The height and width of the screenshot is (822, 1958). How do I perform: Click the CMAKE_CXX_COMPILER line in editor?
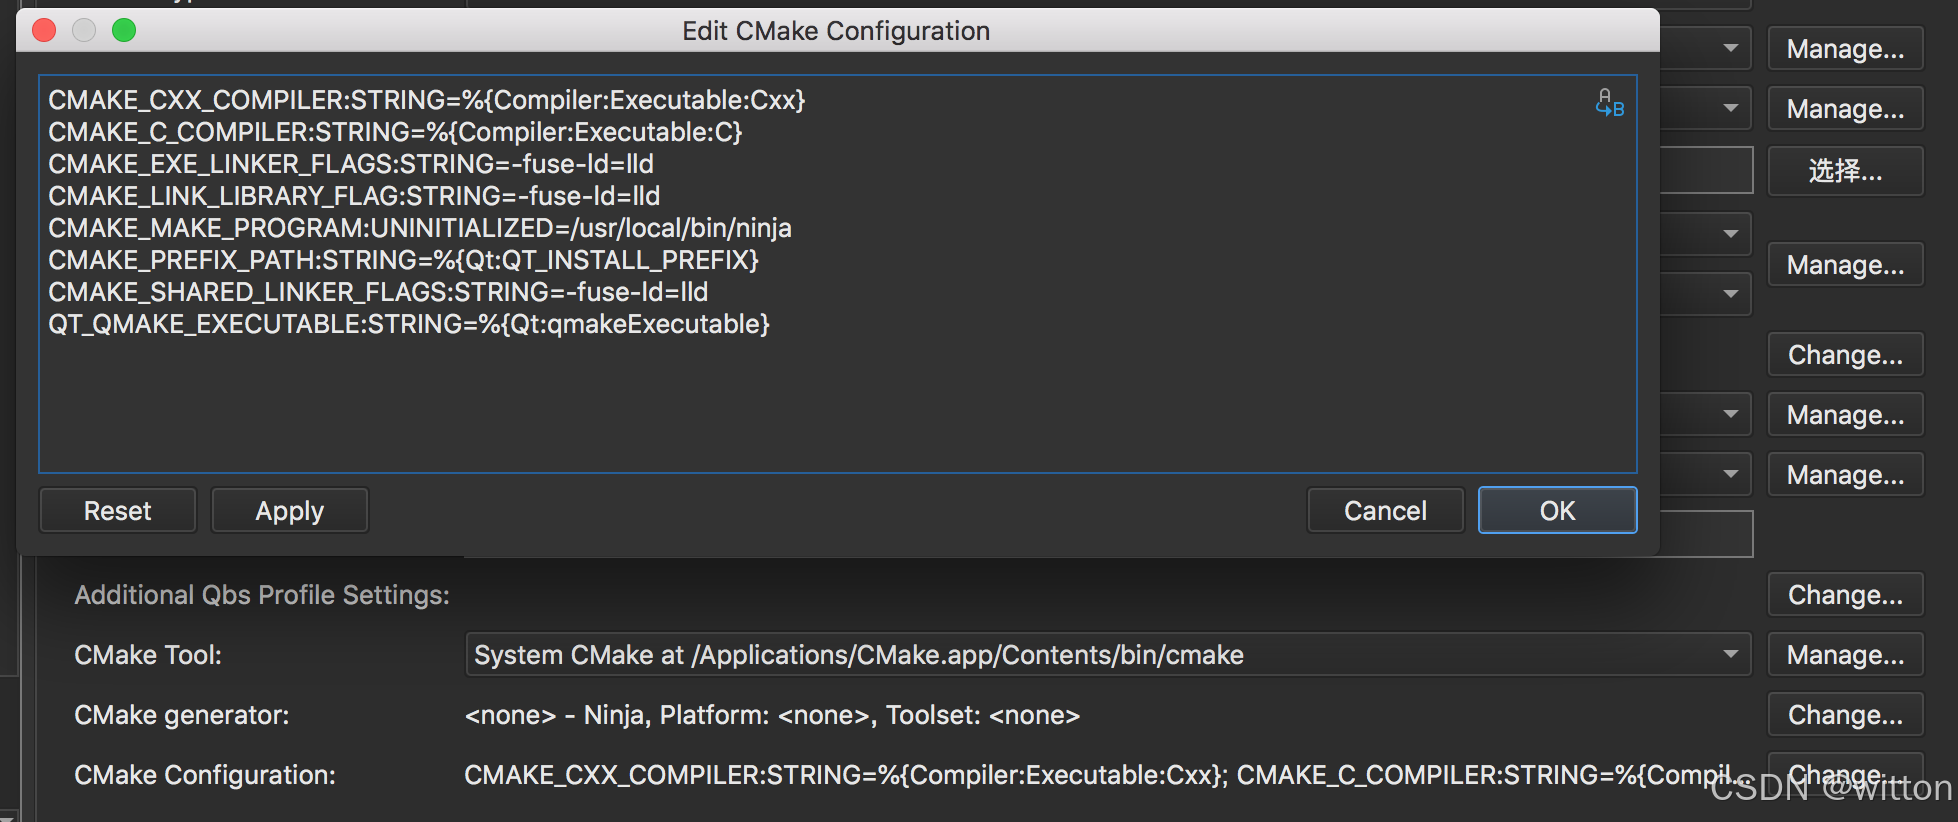point(427,100)
